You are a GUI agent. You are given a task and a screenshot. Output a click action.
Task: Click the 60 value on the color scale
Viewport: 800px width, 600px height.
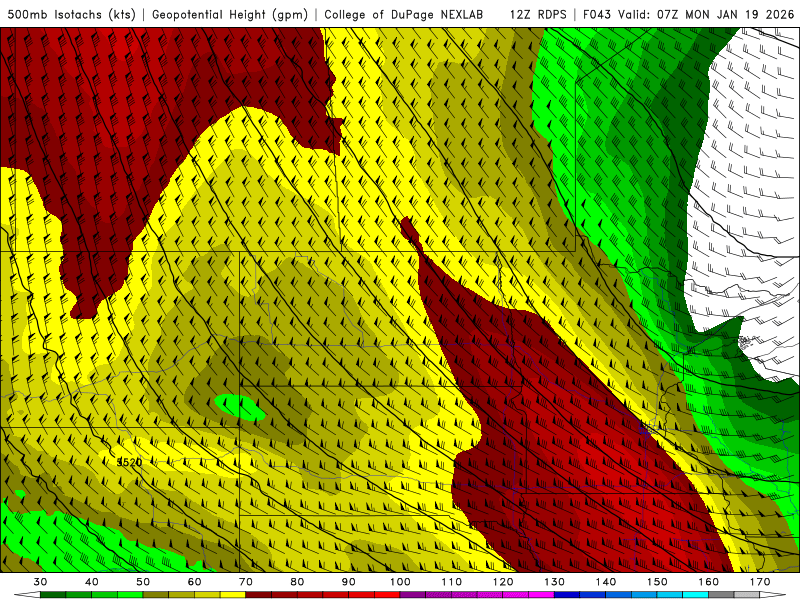click(x=194, y=582)
